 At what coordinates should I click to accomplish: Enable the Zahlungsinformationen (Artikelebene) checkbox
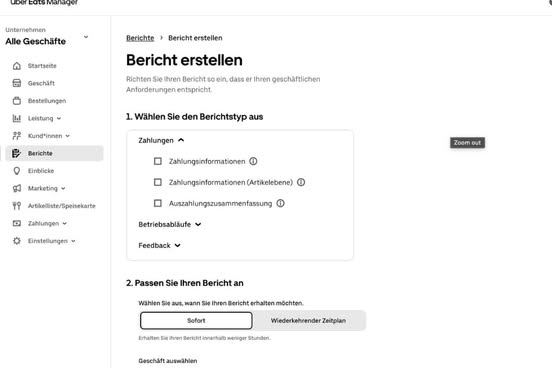[158, 182]
